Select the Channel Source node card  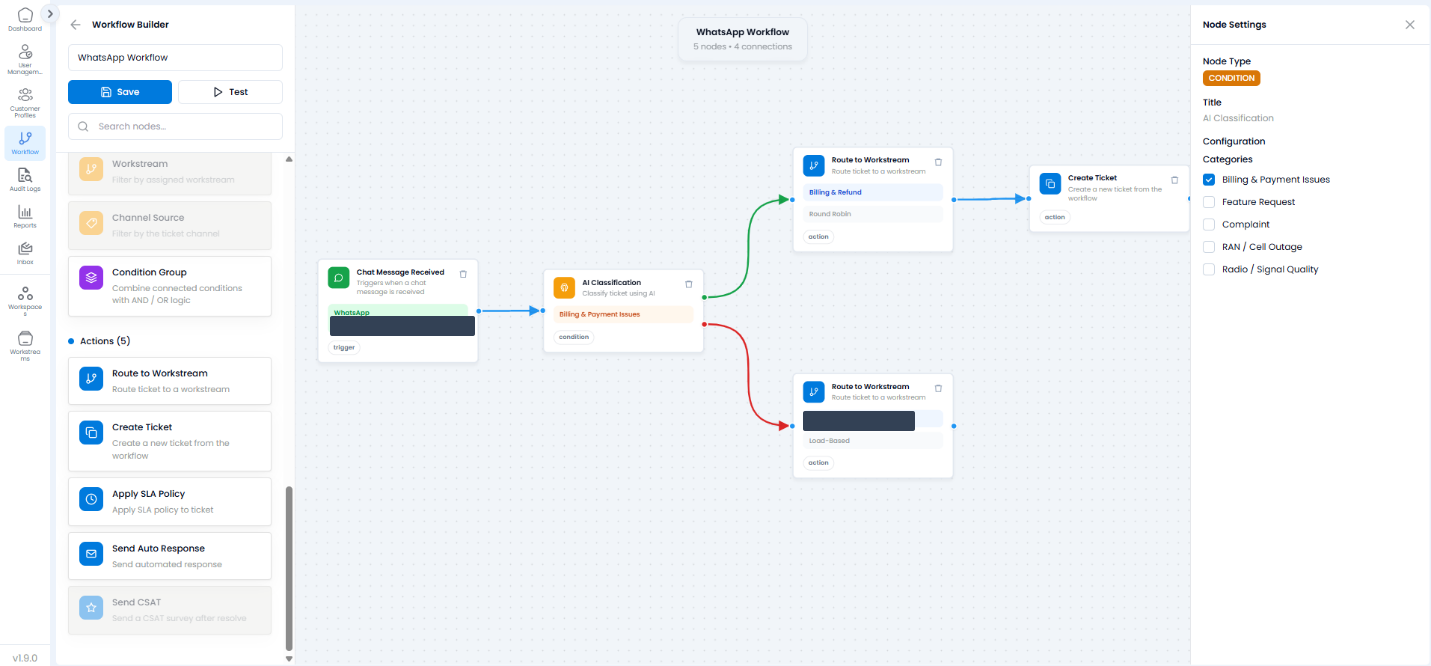coord(170,225)
